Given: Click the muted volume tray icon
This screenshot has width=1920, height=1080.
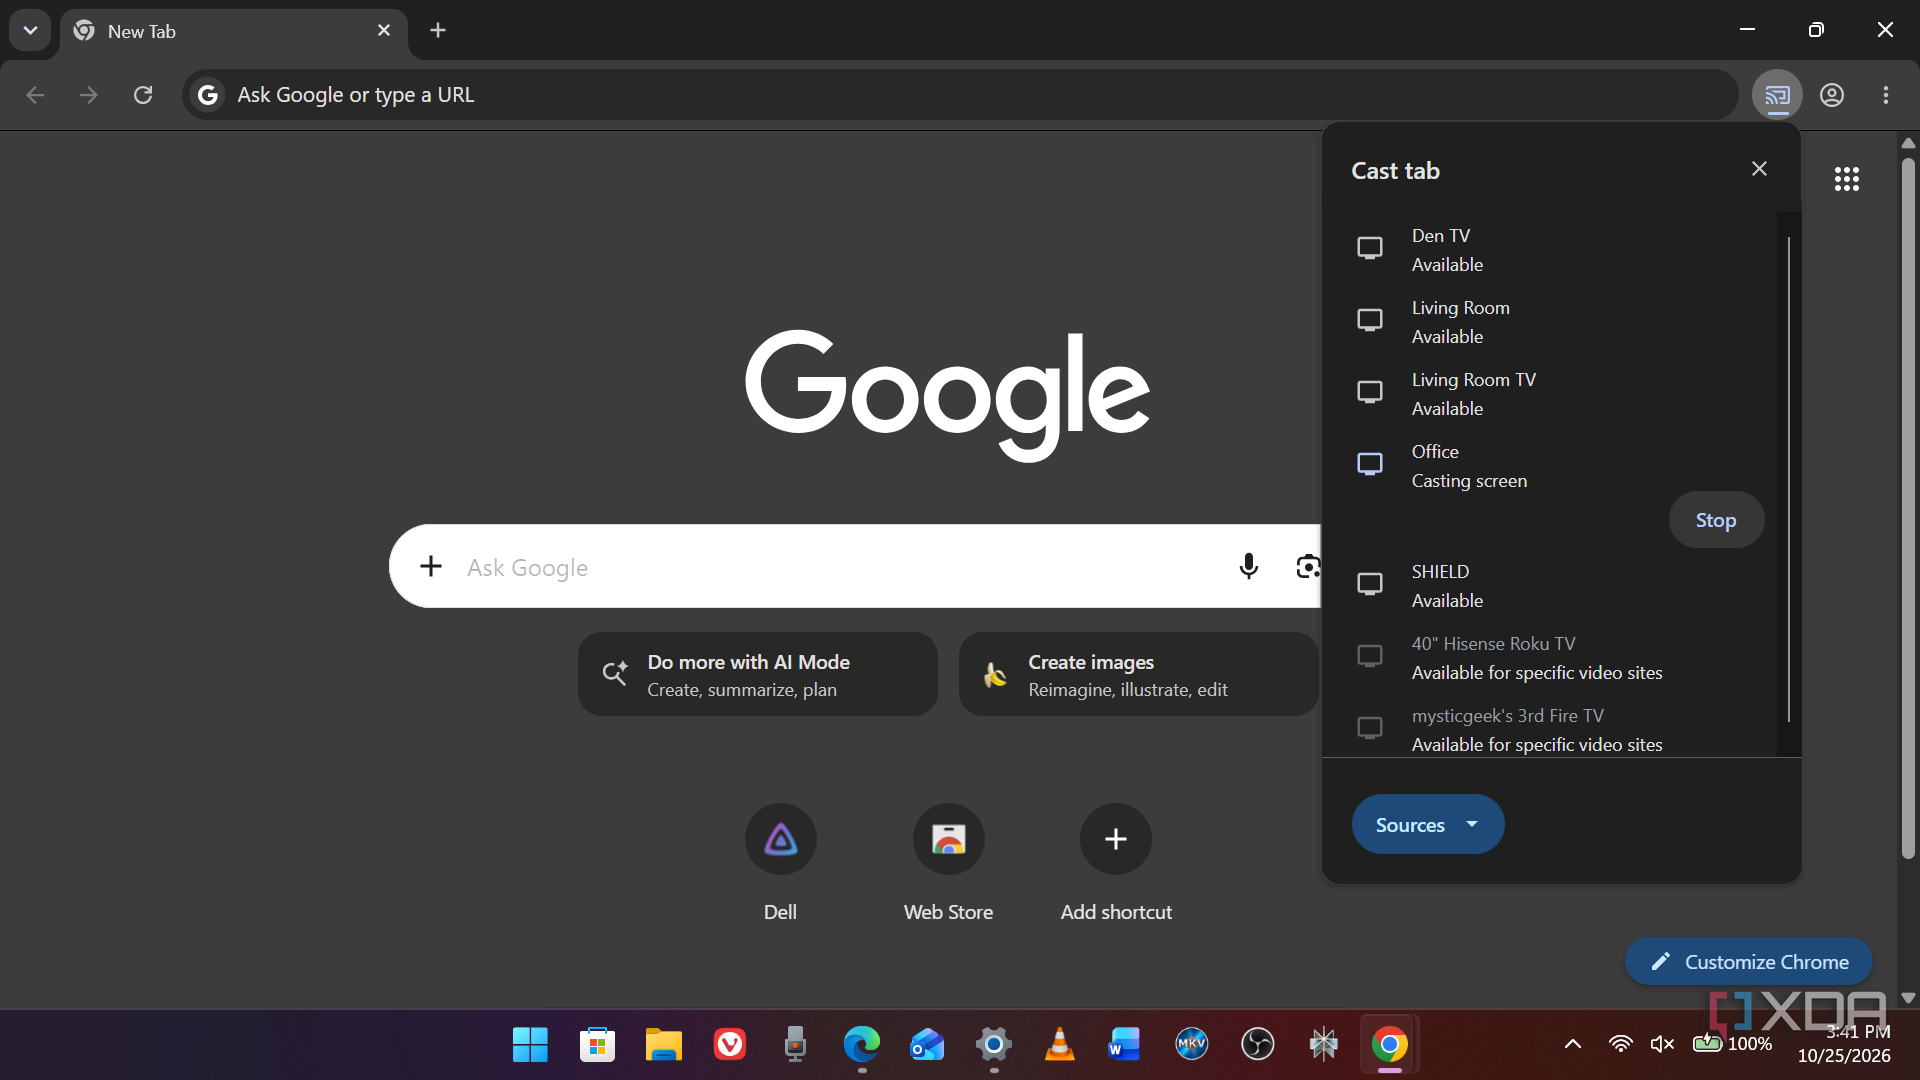Looking at the screenshot, I should pos(1662,1044).
